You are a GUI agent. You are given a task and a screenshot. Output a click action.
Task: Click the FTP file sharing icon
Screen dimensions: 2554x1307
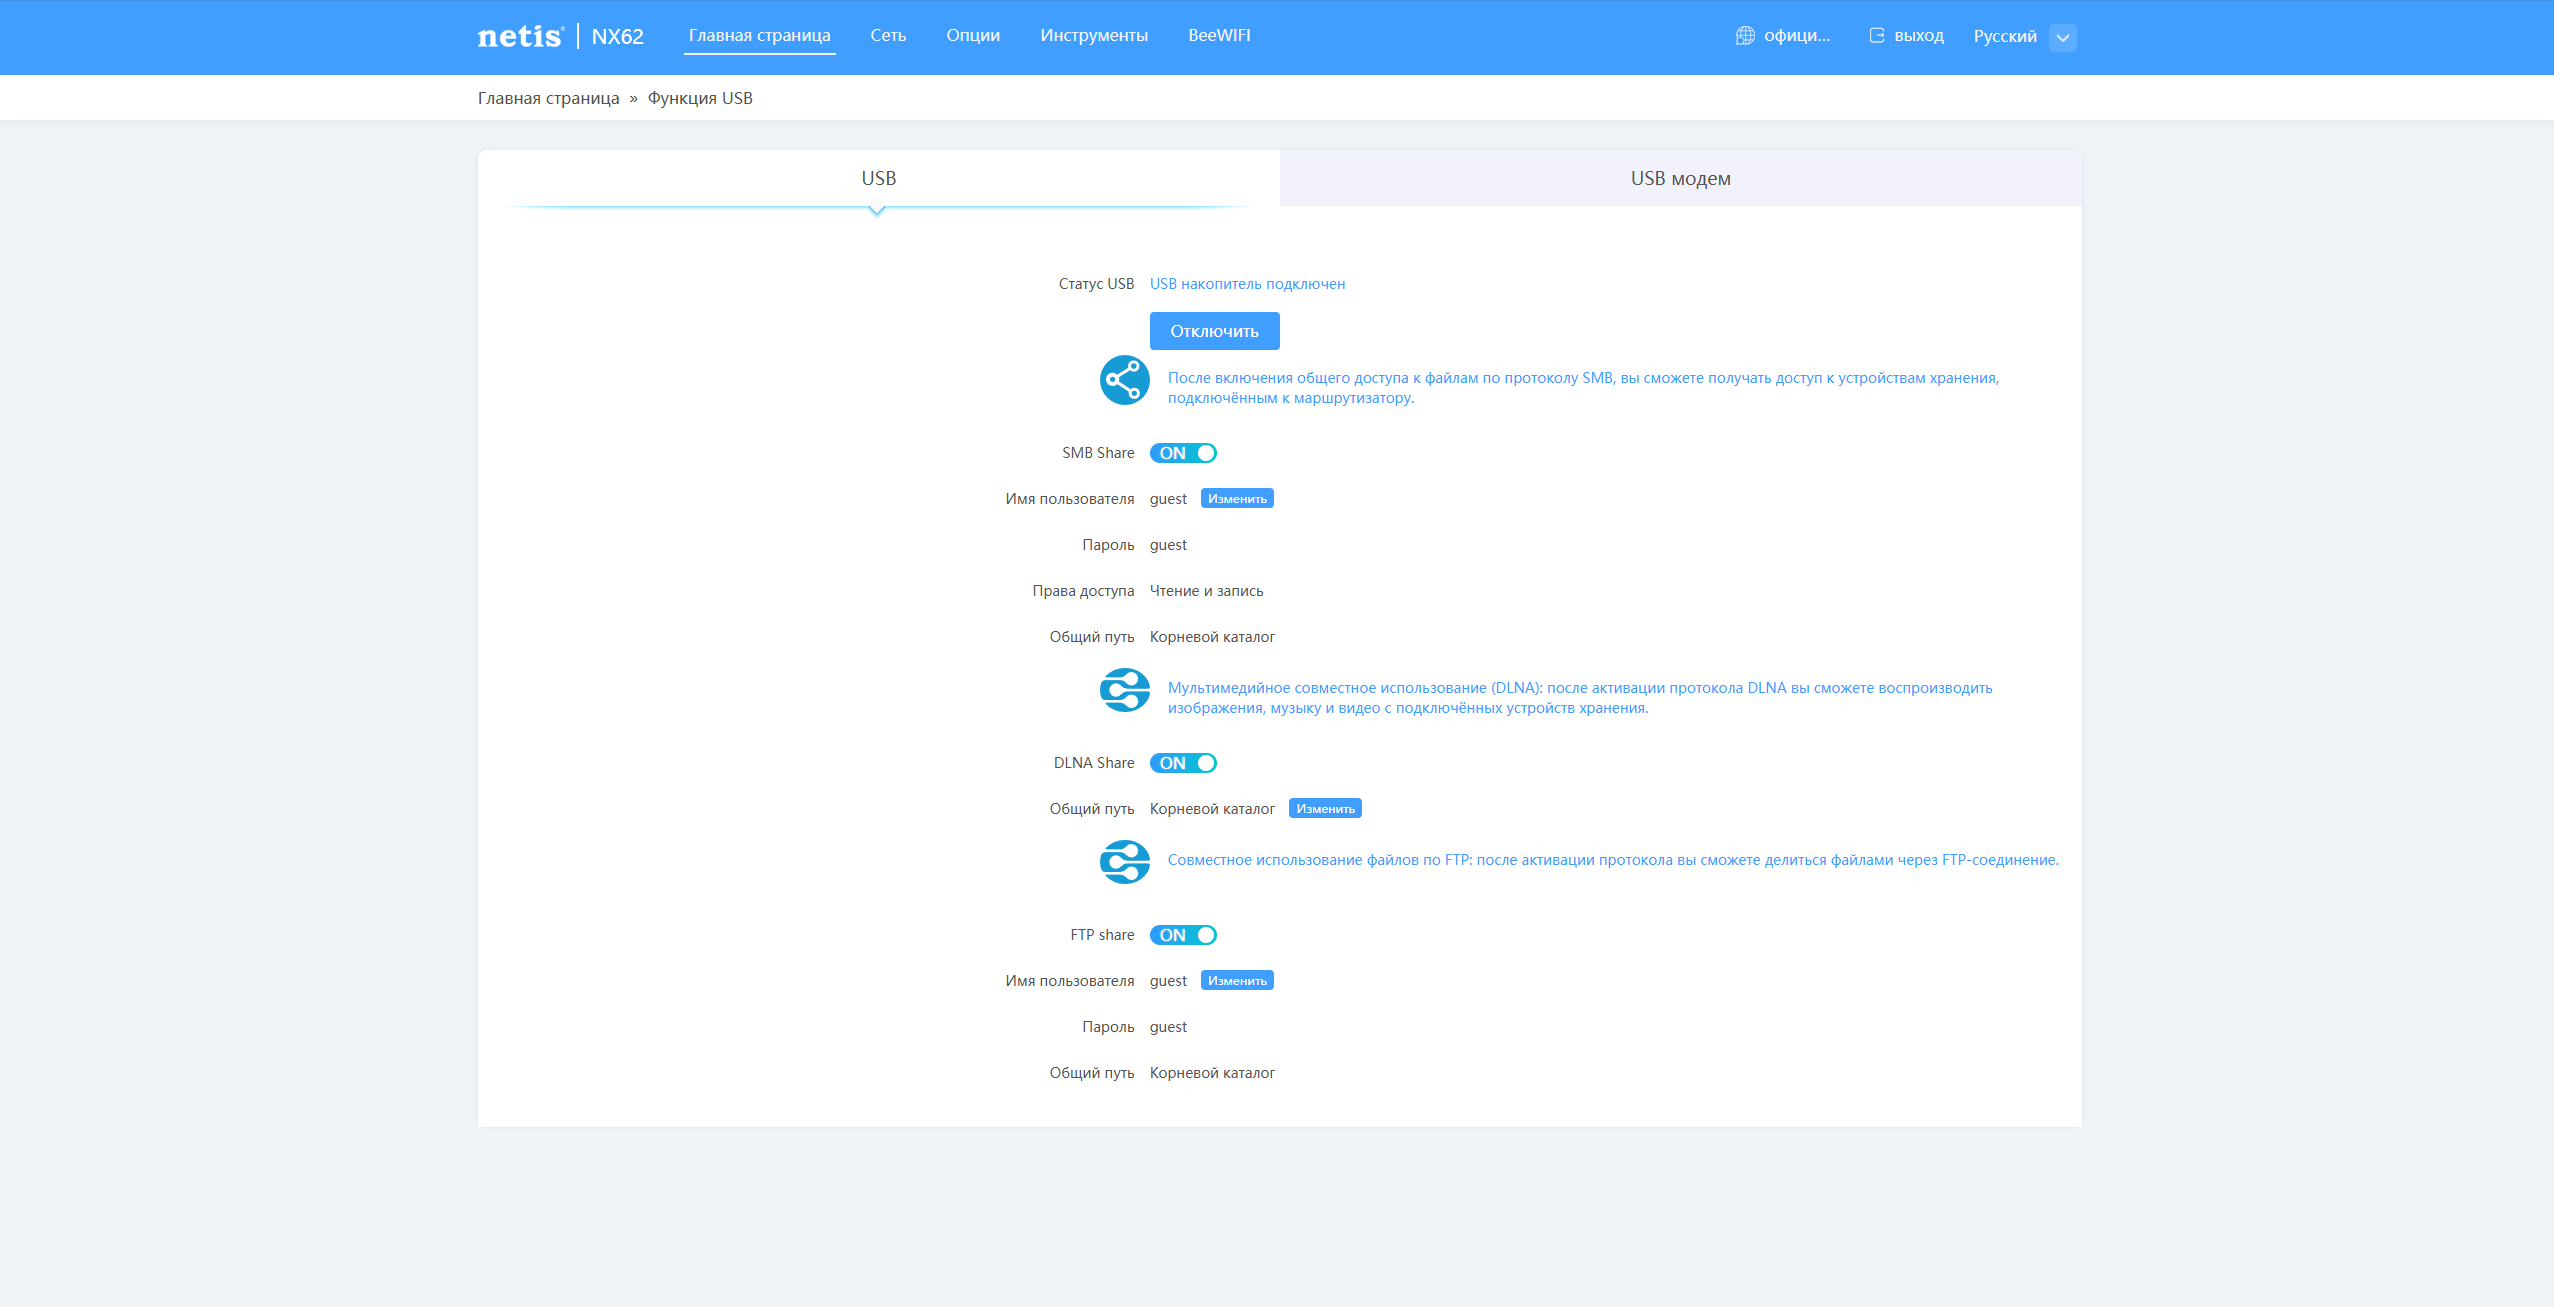1124,862
